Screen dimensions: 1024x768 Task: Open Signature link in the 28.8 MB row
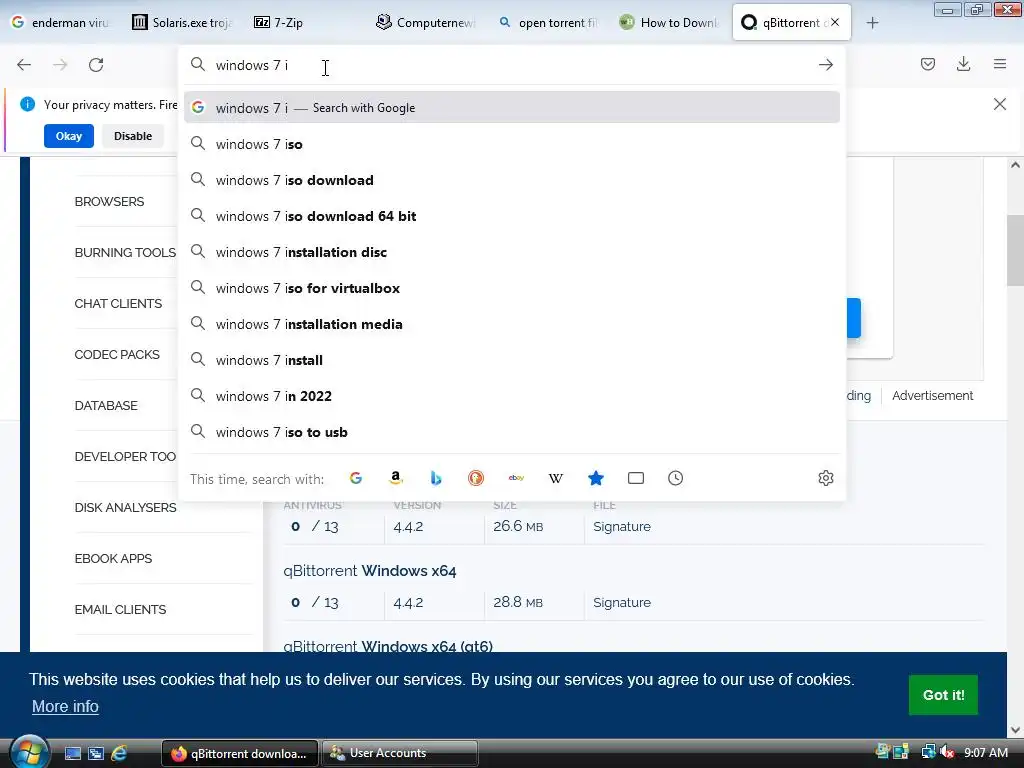pyautogui.click(x=622, y=602)
